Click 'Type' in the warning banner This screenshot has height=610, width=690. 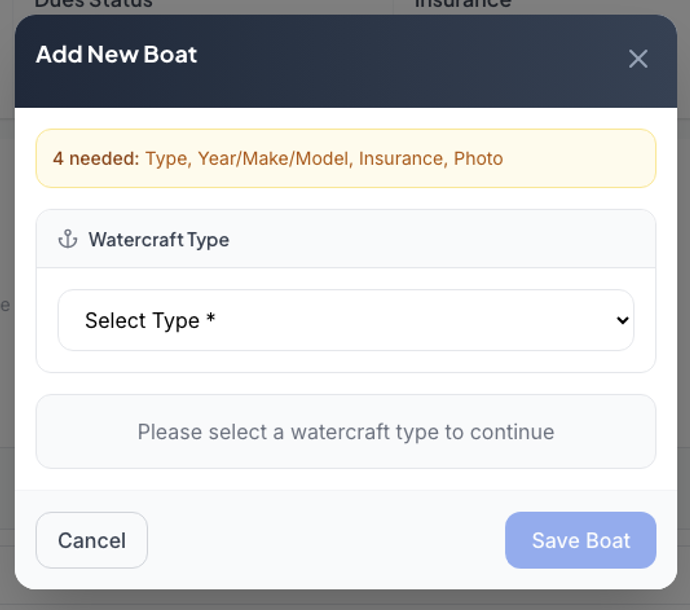coord(166,158)
